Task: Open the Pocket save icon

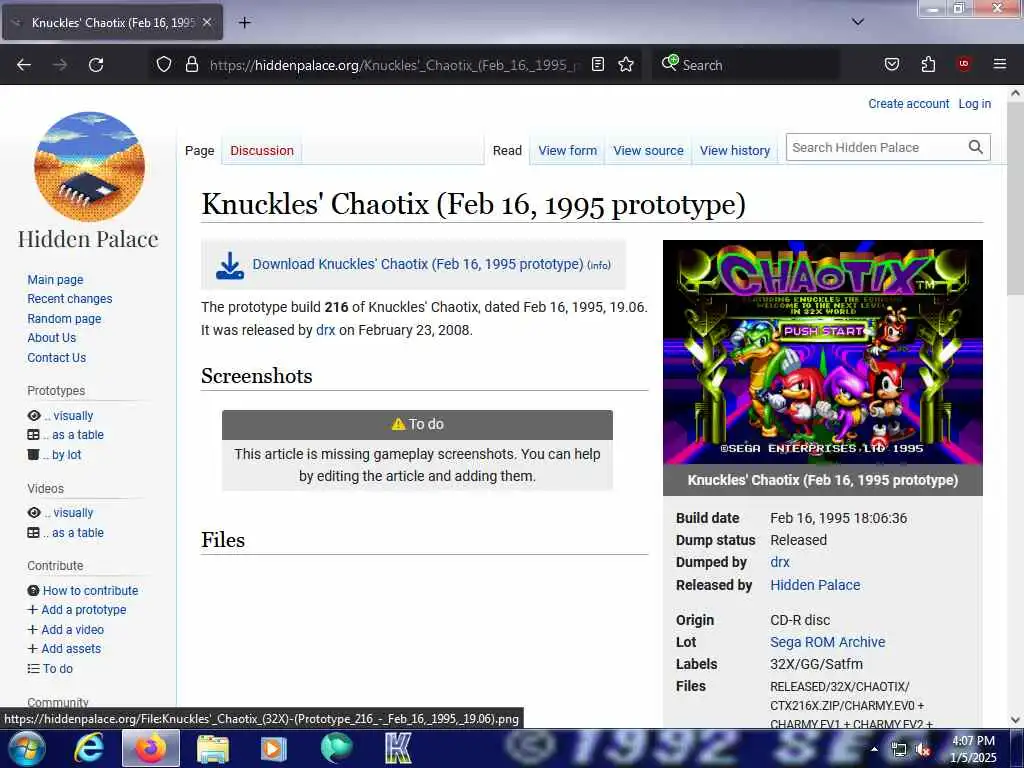Action: (x=891, y=64)
